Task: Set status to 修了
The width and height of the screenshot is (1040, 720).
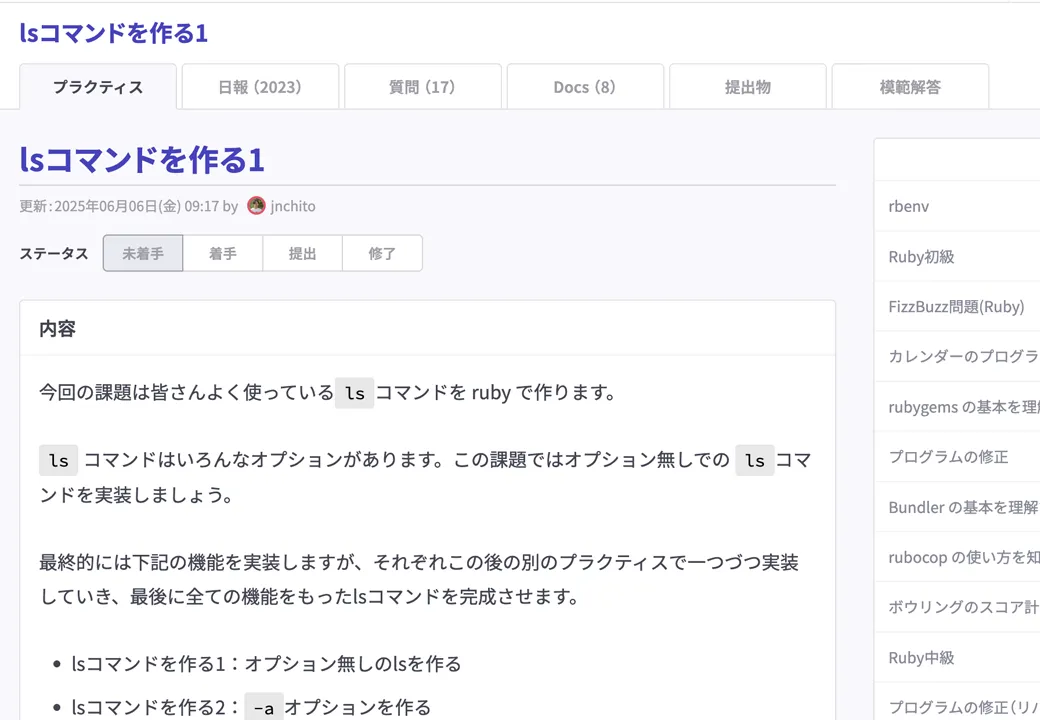Action: pos(382,253)
